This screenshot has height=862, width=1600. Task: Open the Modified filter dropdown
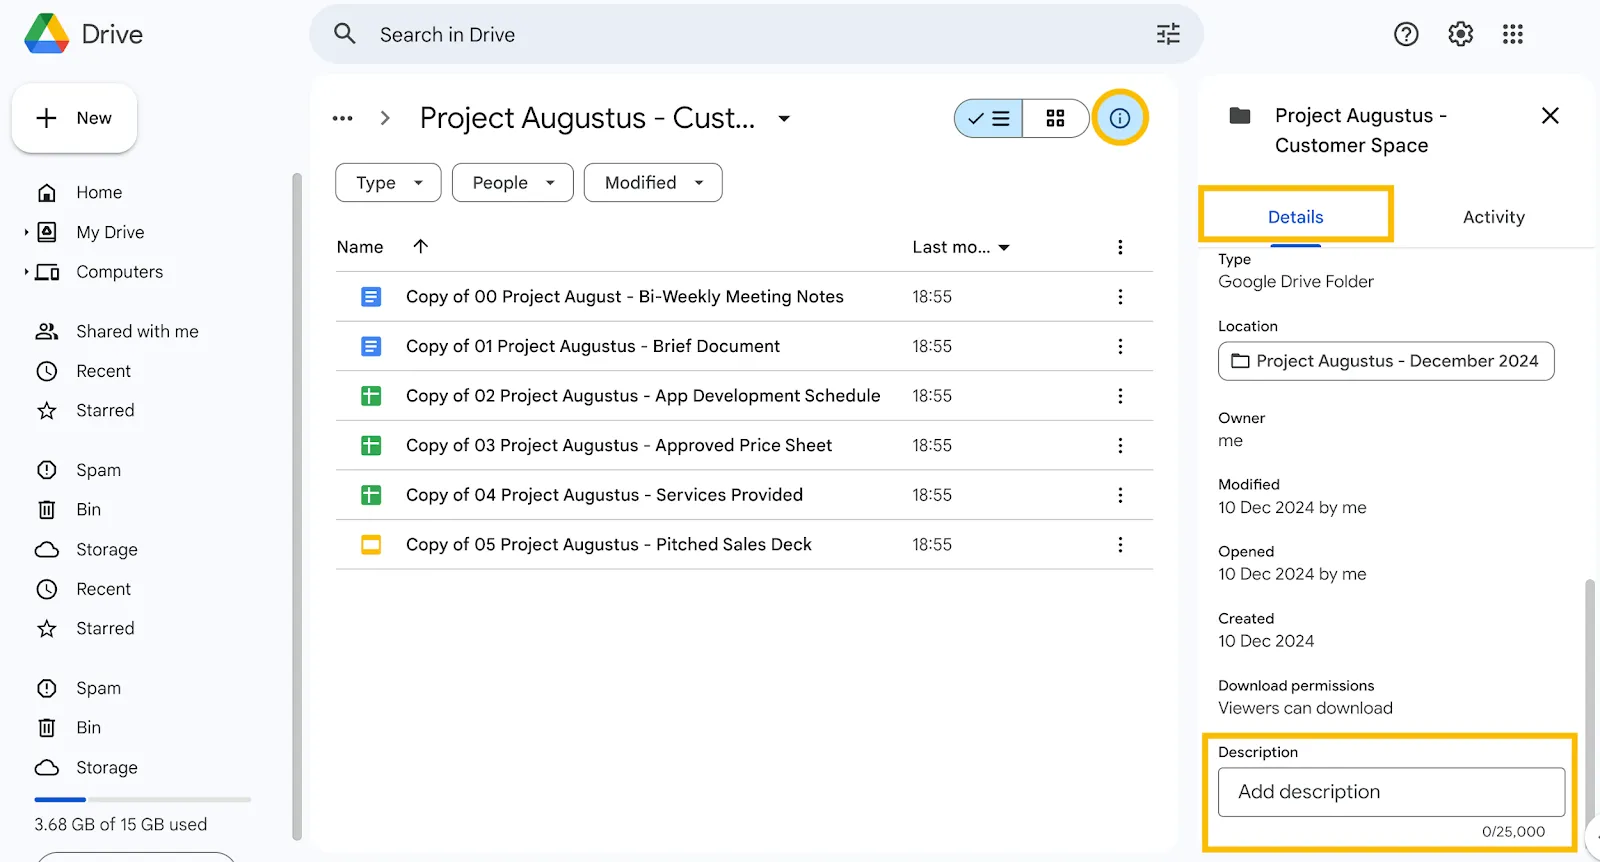point(653,182)
